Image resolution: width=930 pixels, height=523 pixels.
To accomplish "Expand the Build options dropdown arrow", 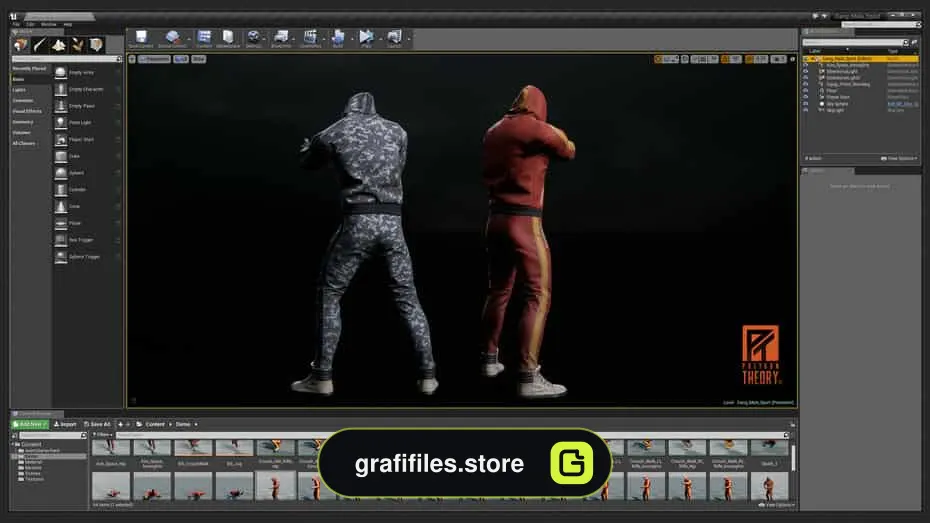I will 352,39.
